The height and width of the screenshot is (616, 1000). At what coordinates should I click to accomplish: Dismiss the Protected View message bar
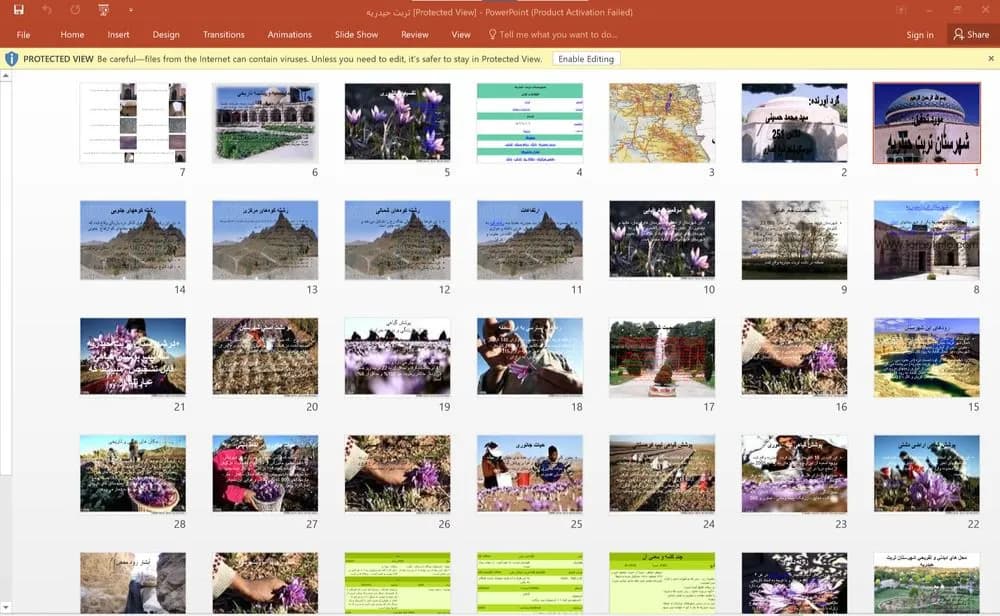[991, 59]
